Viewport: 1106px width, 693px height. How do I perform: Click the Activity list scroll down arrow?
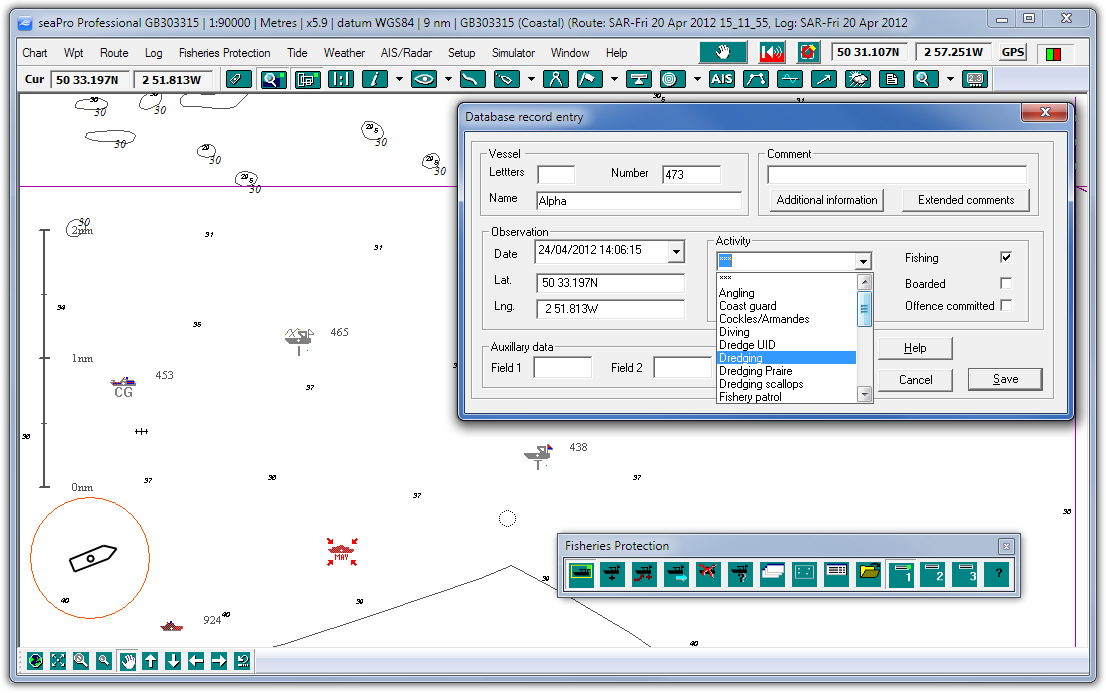coord(865,394)
